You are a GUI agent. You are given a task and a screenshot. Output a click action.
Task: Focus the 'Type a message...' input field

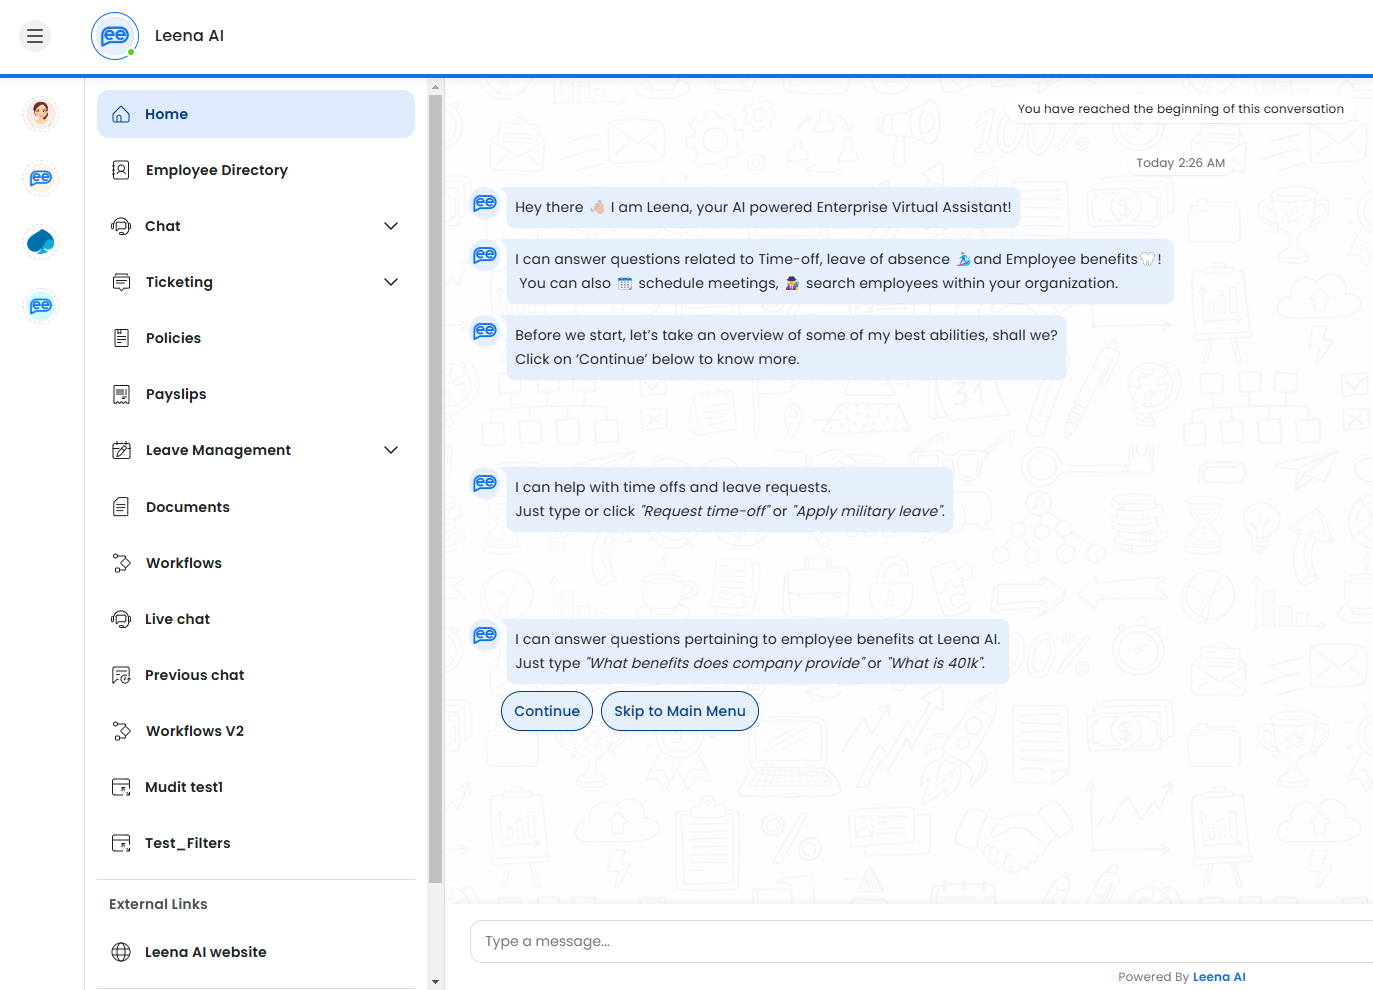coord(921,941)
